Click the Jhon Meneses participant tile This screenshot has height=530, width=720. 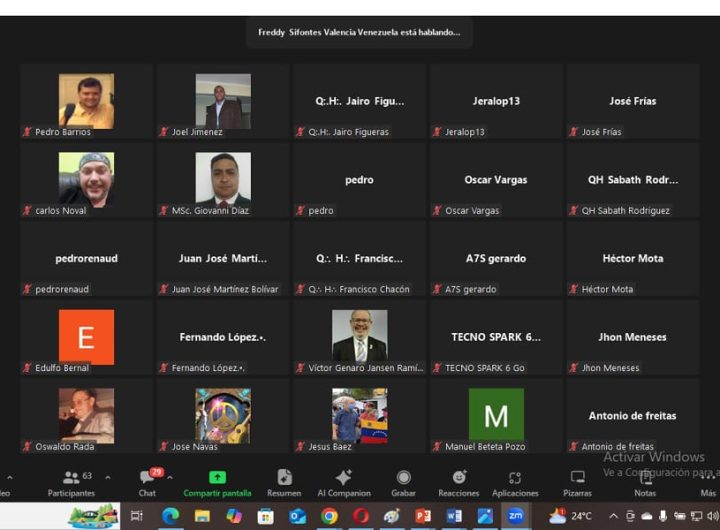633,337
